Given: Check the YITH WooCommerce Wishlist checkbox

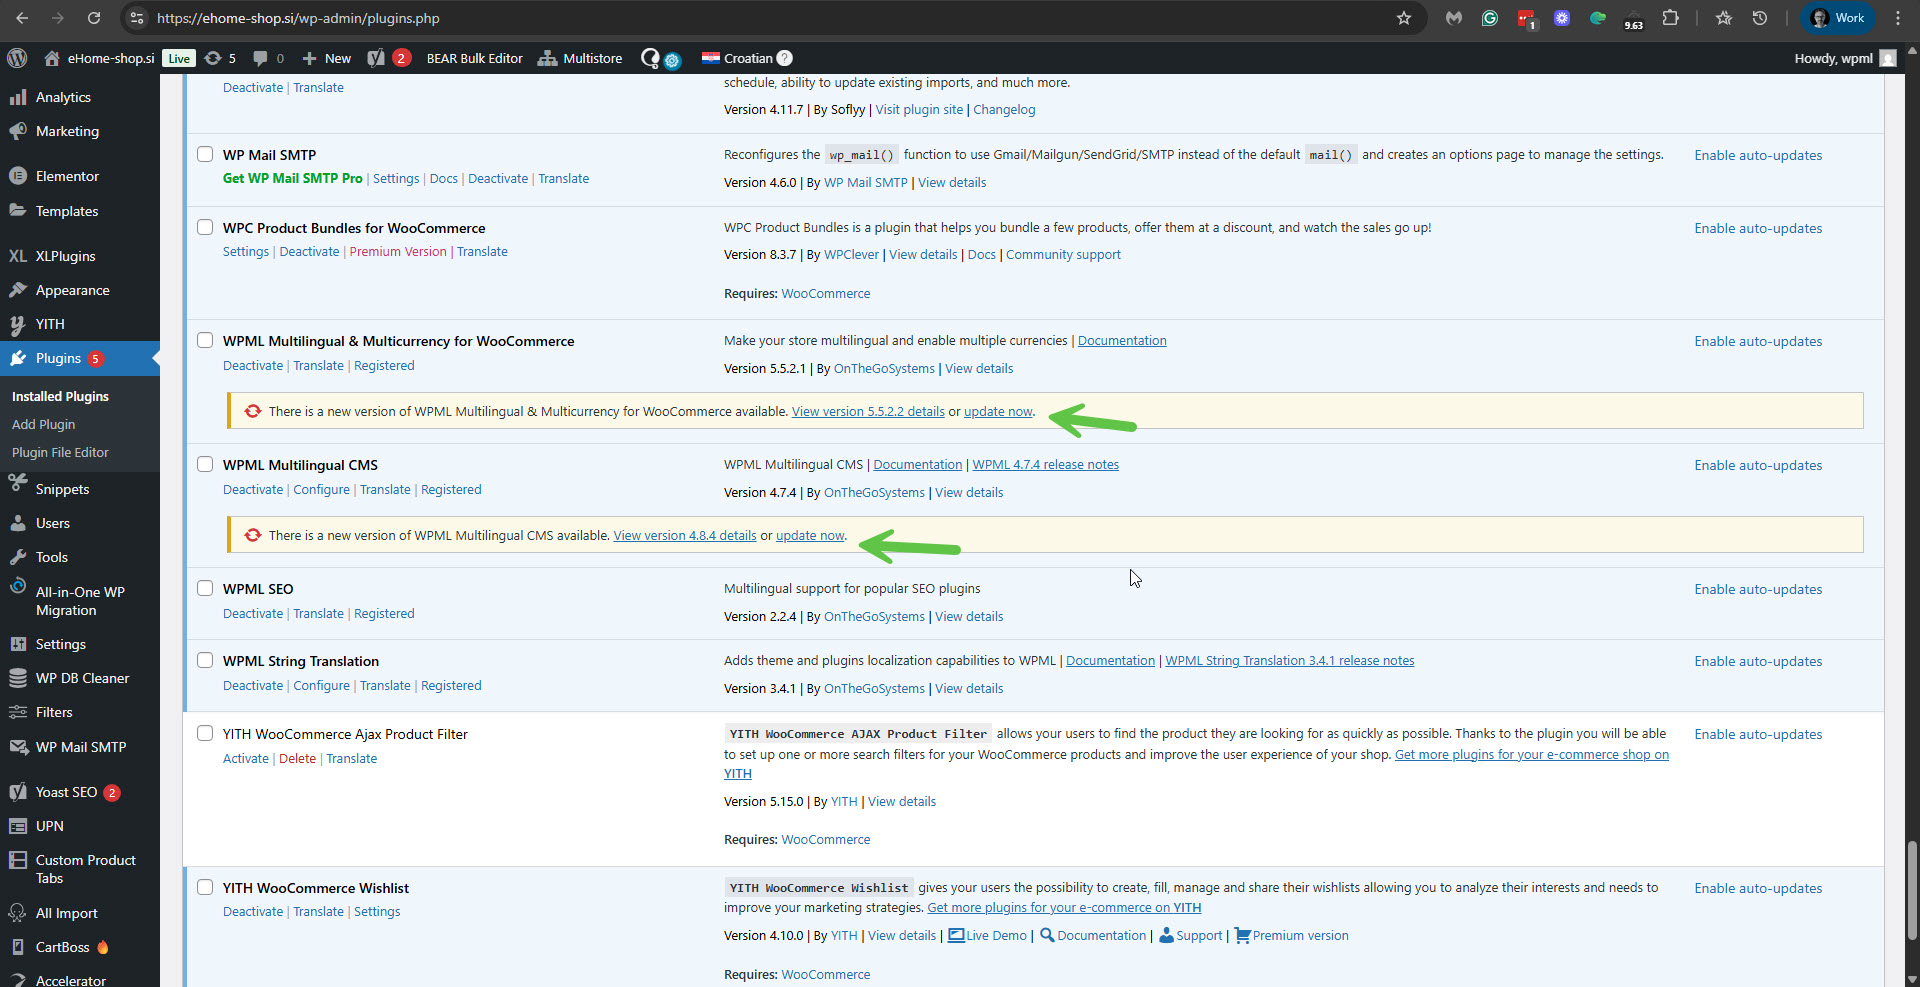Looking at the screenshot, I should (x=205, y=887).
